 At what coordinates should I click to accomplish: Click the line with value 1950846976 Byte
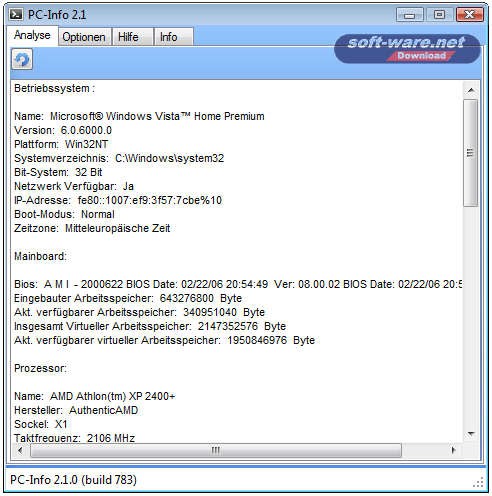click(165, 340)
